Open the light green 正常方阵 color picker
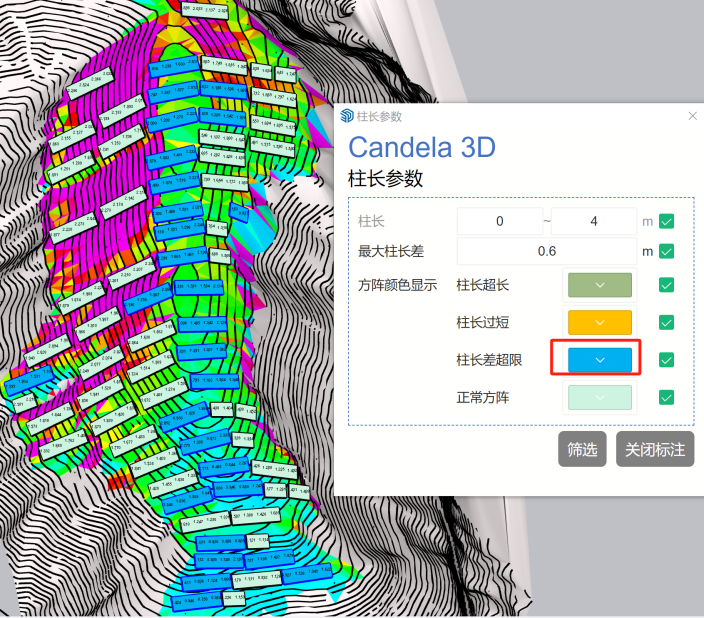Viewport: 704px width, 618px height. pyautogui.click(x=600, y=397)
